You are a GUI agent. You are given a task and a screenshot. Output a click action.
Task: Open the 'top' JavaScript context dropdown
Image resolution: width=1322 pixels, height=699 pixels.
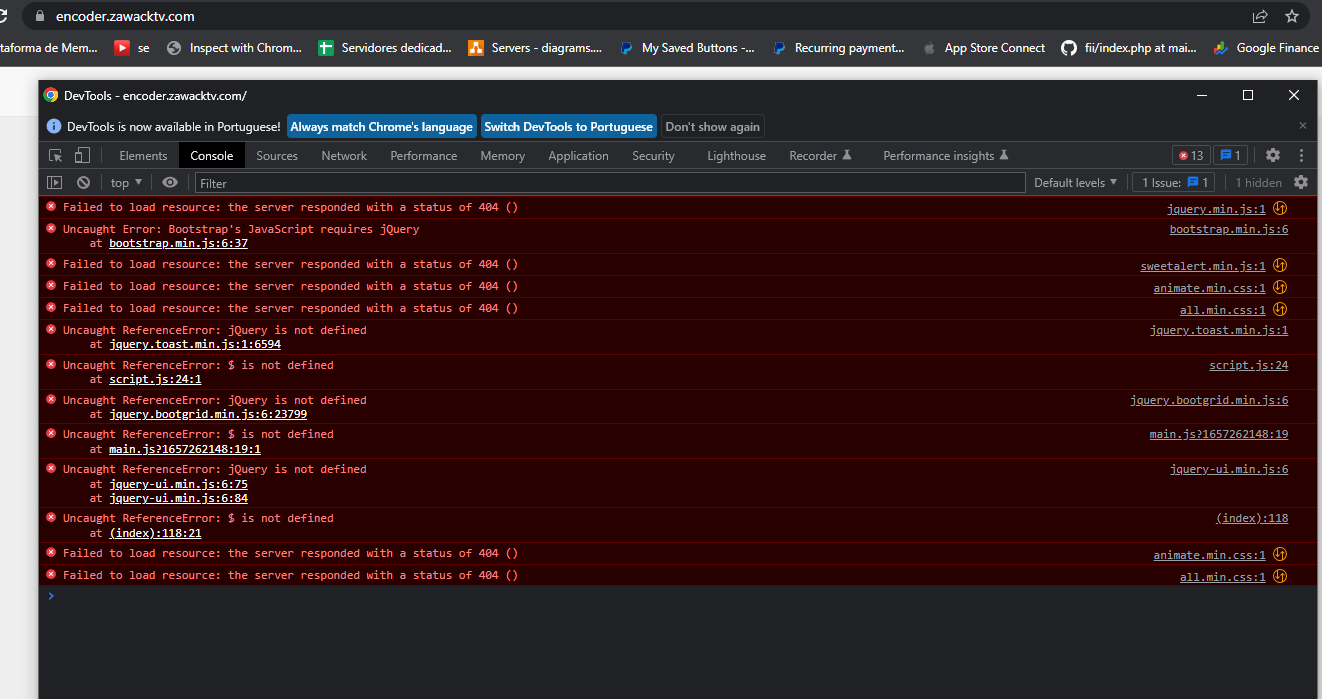[126, 182]
